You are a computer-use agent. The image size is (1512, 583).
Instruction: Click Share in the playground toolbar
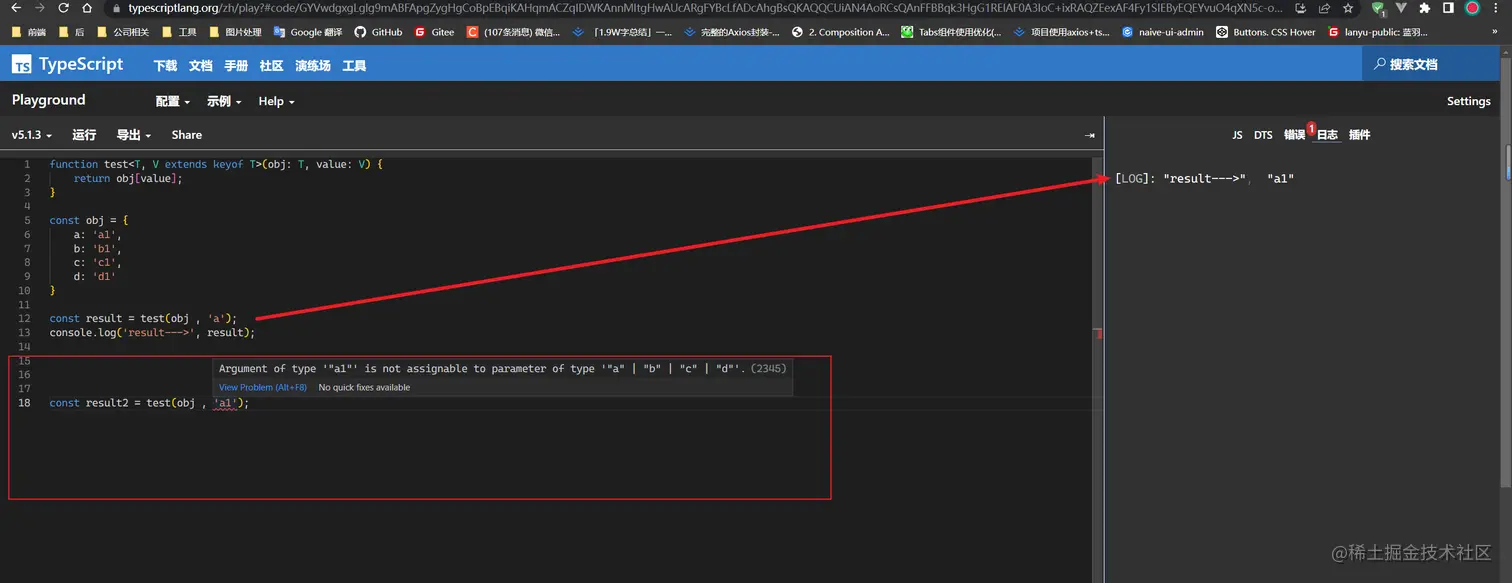pyautogui.click(x=186, y=135)
